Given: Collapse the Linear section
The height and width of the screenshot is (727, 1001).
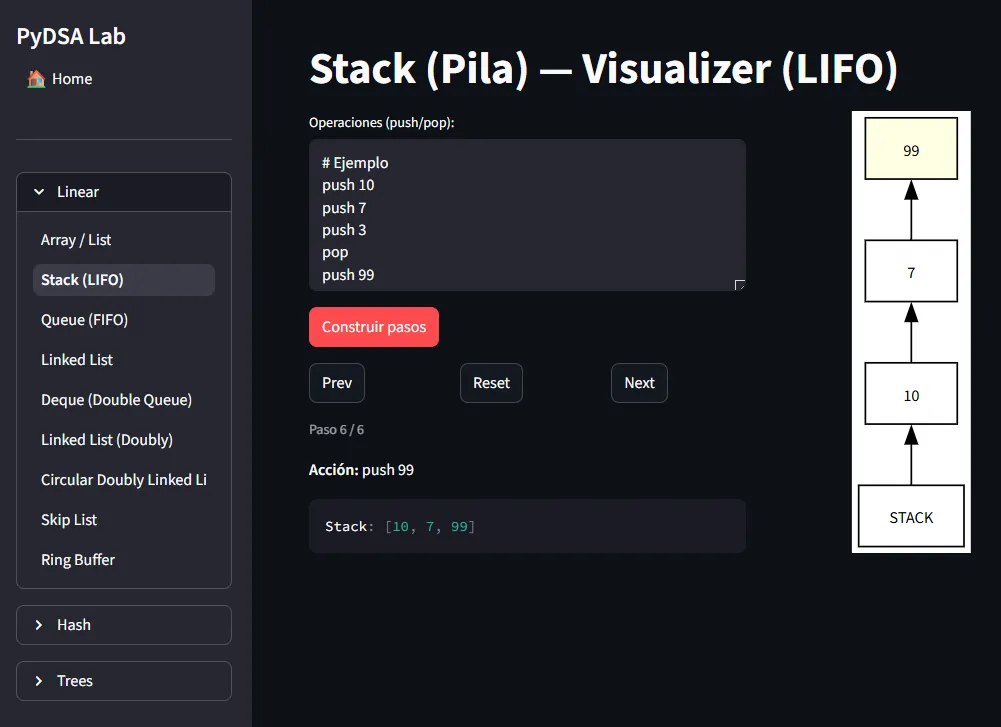Looking at the screenshot, I should (x=123, y=191).
